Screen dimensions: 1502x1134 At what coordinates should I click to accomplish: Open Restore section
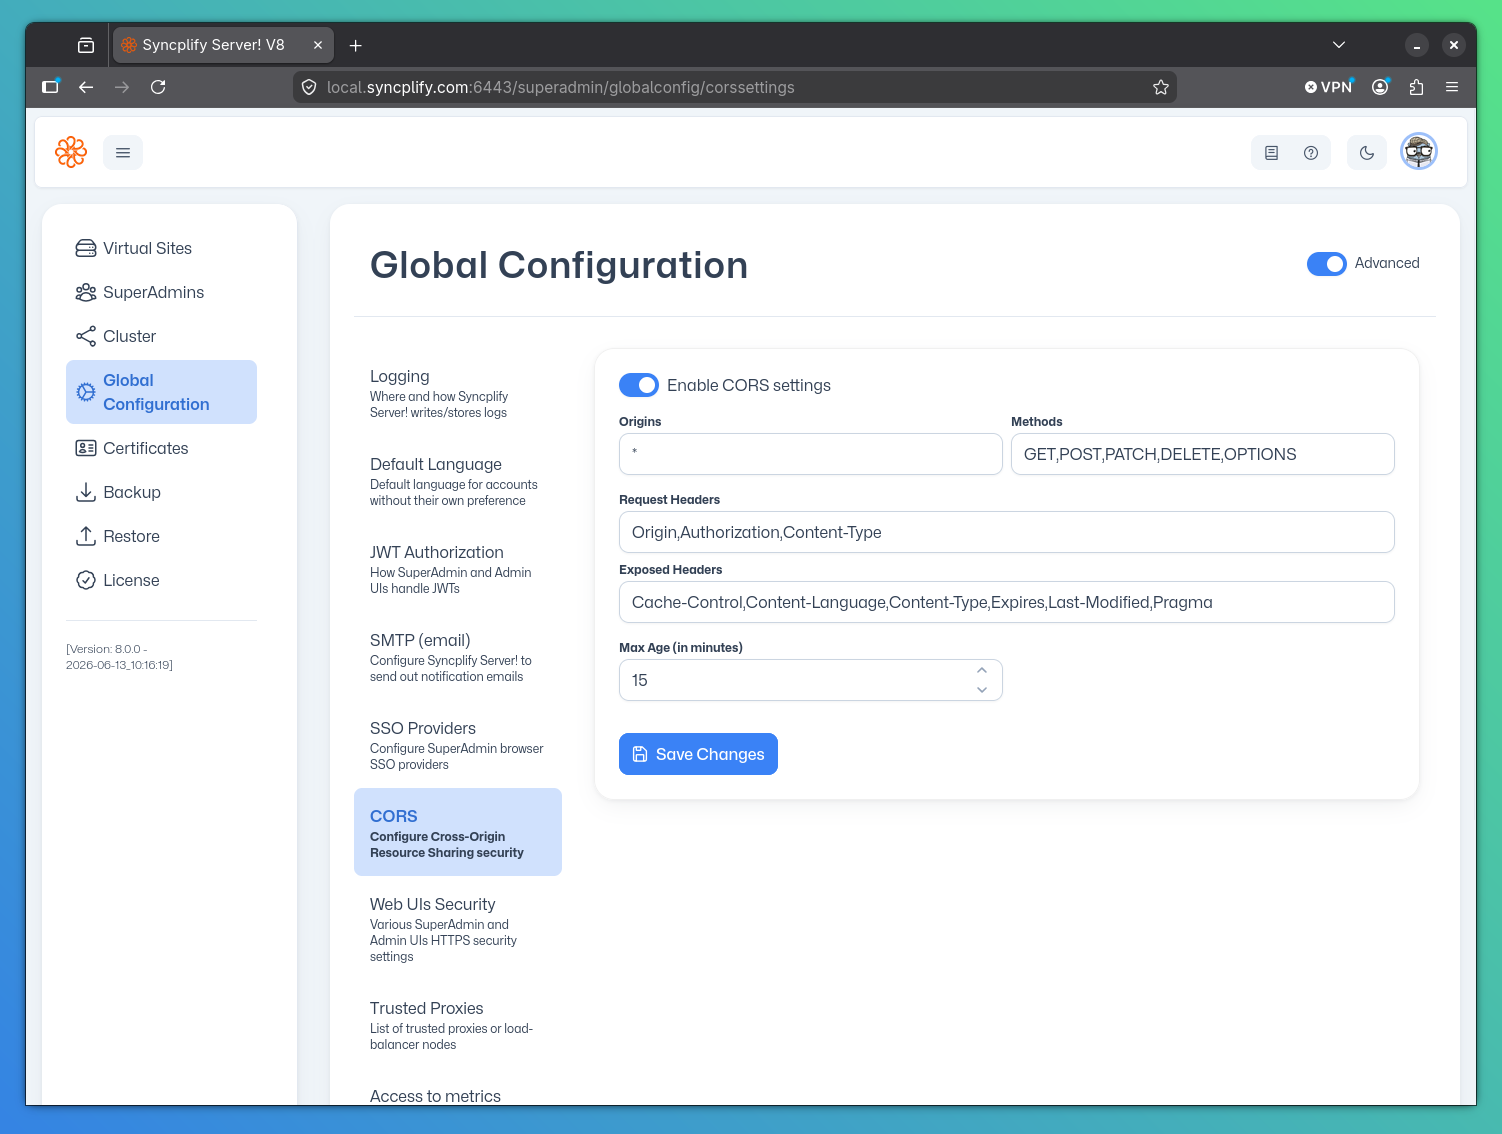[x=161, y=536]
